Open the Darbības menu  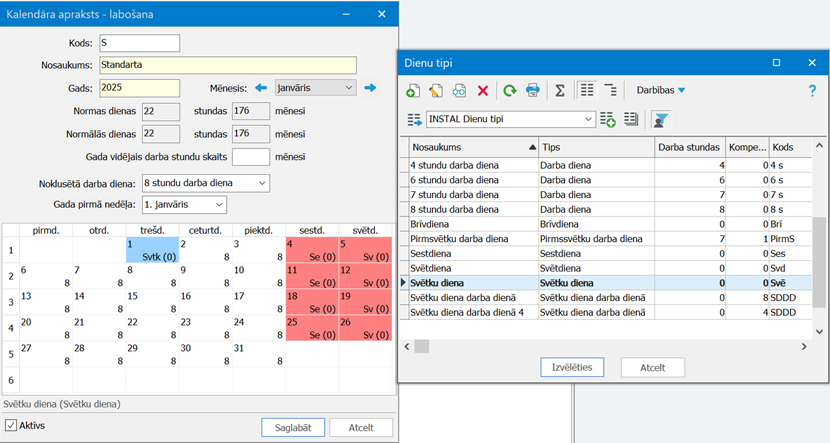coord(661,90)
